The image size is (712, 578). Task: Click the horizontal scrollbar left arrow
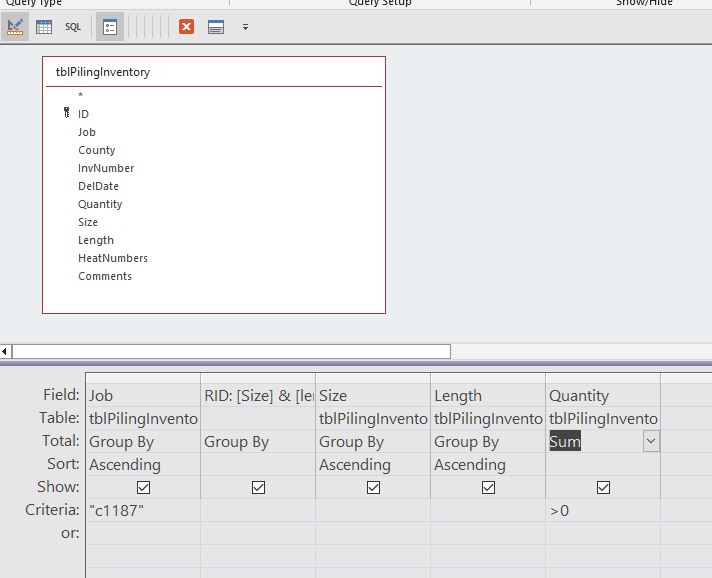(x=5, y=351)
